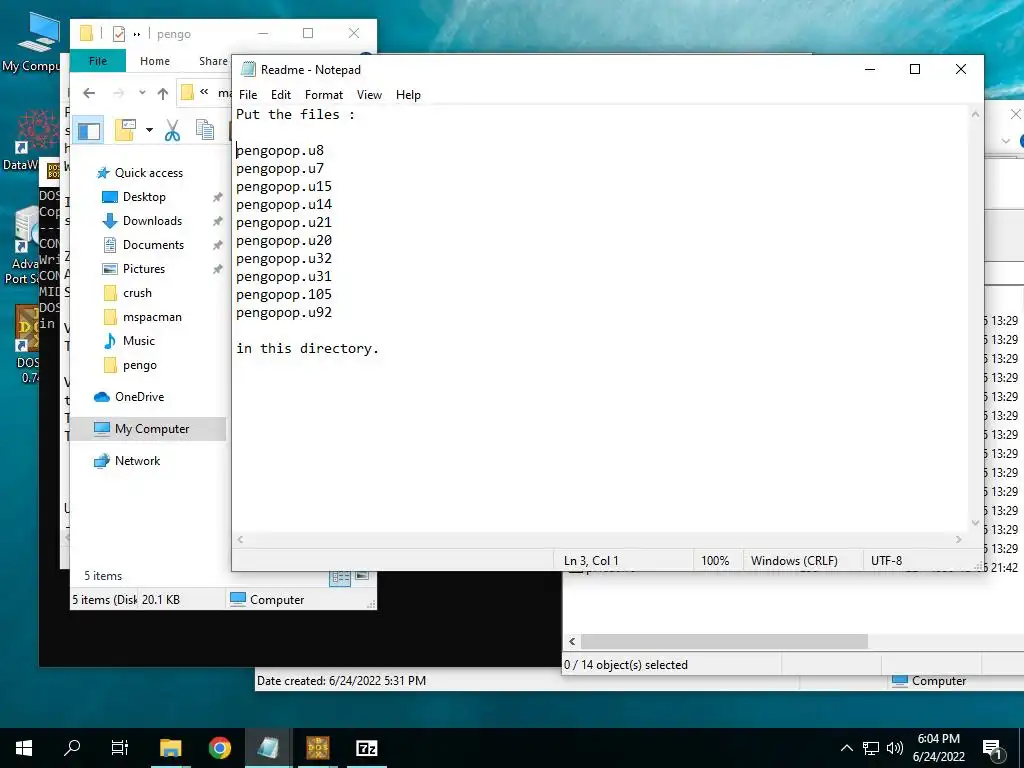This screenshot has height=768, width=1024.
Task: Open the Notepad Format menu
Action: [x=323, y=95]
